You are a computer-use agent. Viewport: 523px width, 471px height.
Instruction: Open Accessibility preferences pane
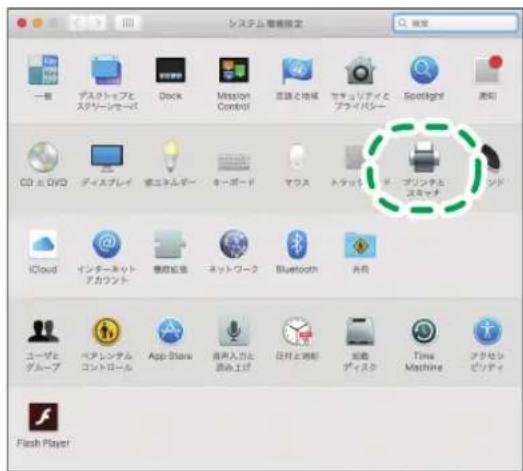pos(488,331)
